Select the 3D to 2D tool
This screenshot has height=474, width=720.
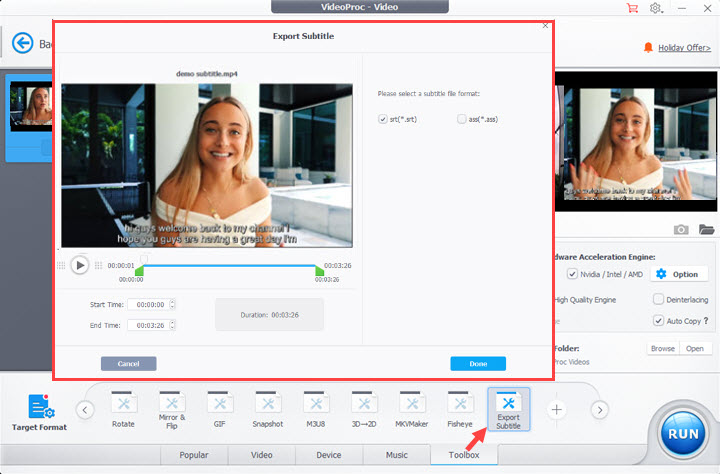pos(364,410)
